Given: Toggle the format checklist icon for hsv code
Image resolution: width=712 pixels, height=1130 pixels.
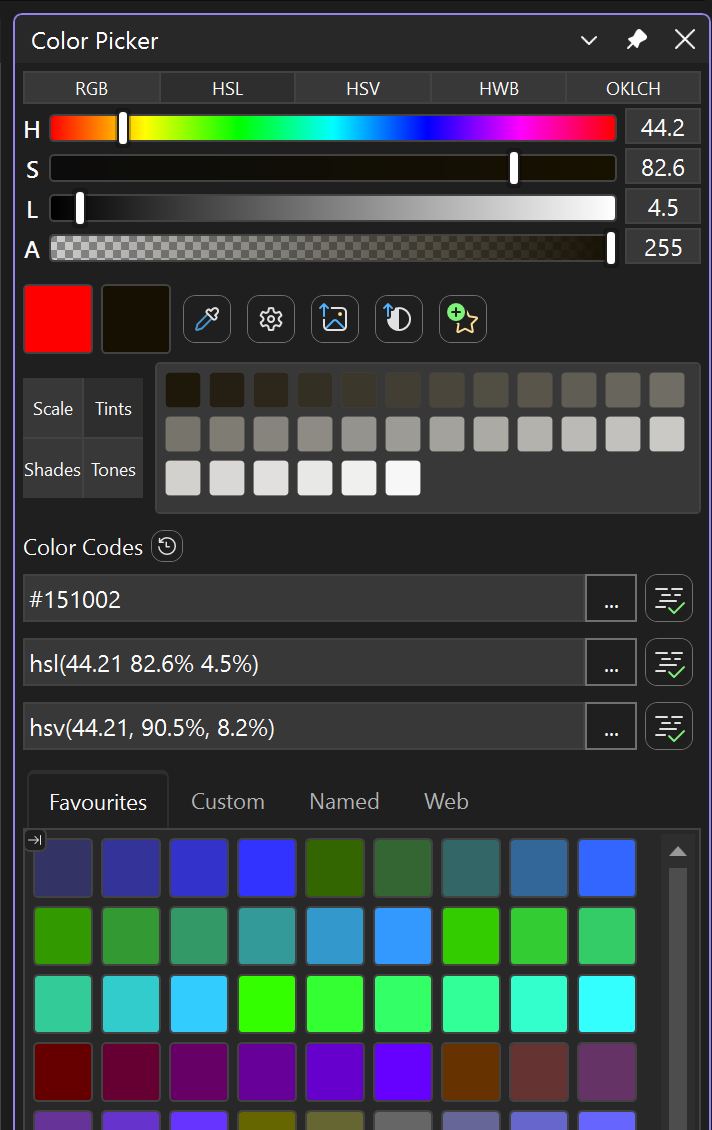Looking at the screenshot, I should click(x=669, y=726).
